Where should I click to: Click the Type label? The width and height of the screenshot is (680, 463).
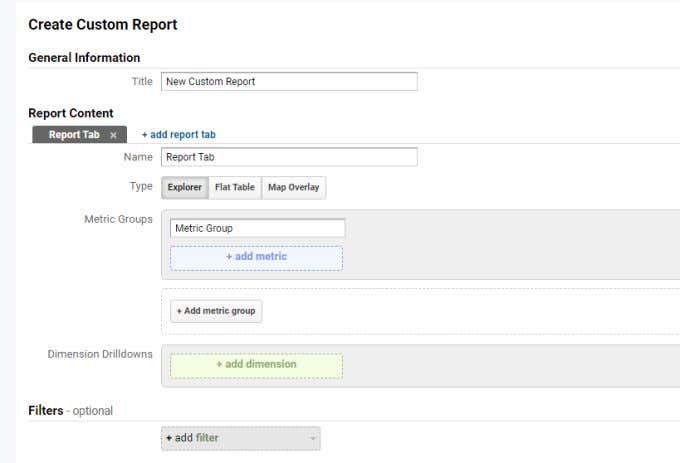point(141,186)
